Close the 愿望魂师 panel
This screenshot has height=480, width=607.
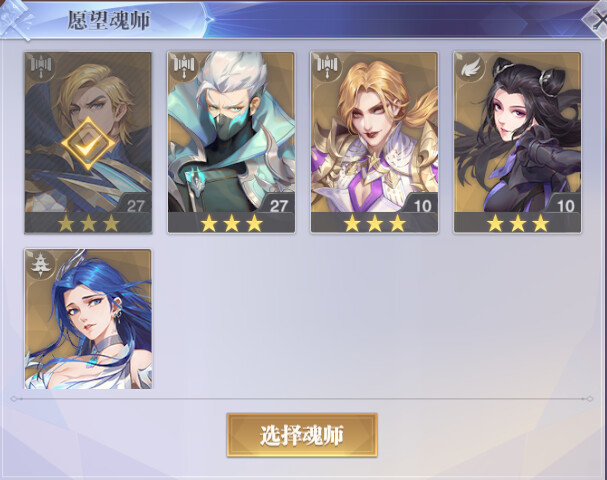point(598,20)
